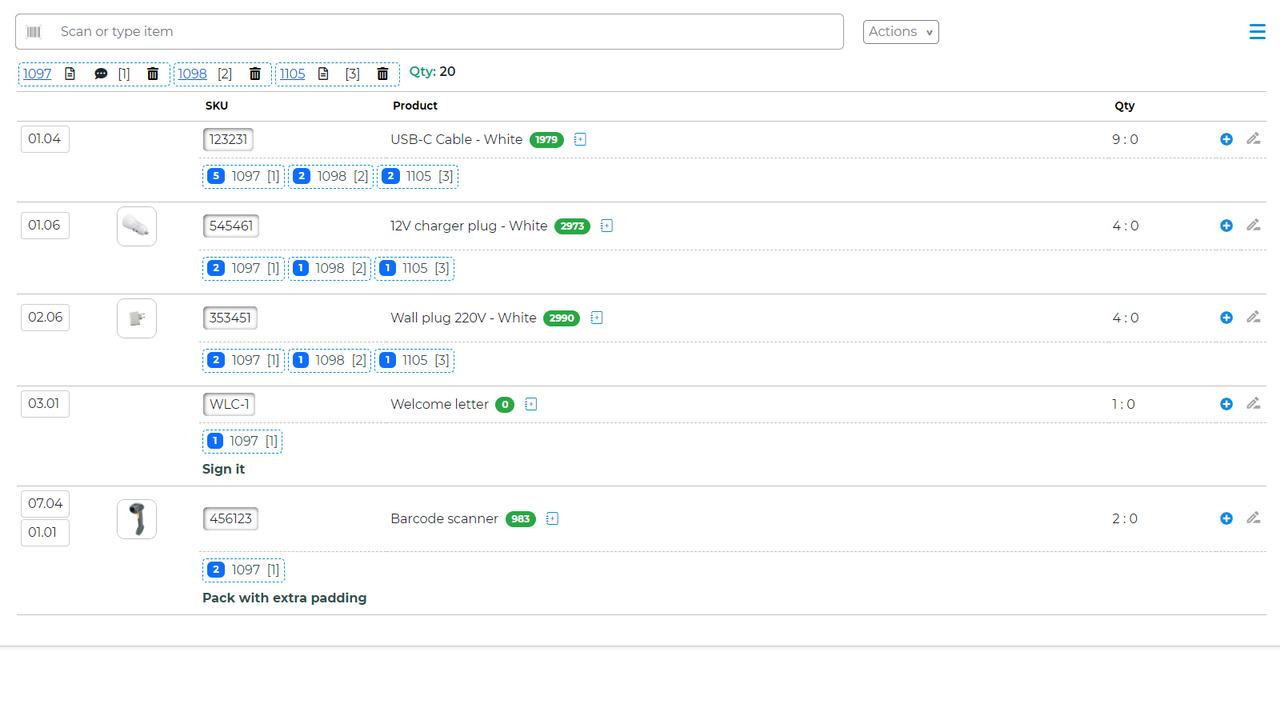Click the 'Pack with extra padding' note
Screen dimensions: 1280x720
click(x=285, y=598)
